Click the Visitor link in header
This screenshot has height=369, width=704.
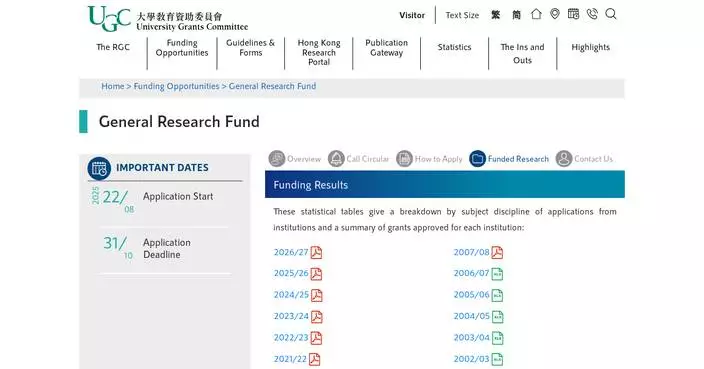click(412, 15)
